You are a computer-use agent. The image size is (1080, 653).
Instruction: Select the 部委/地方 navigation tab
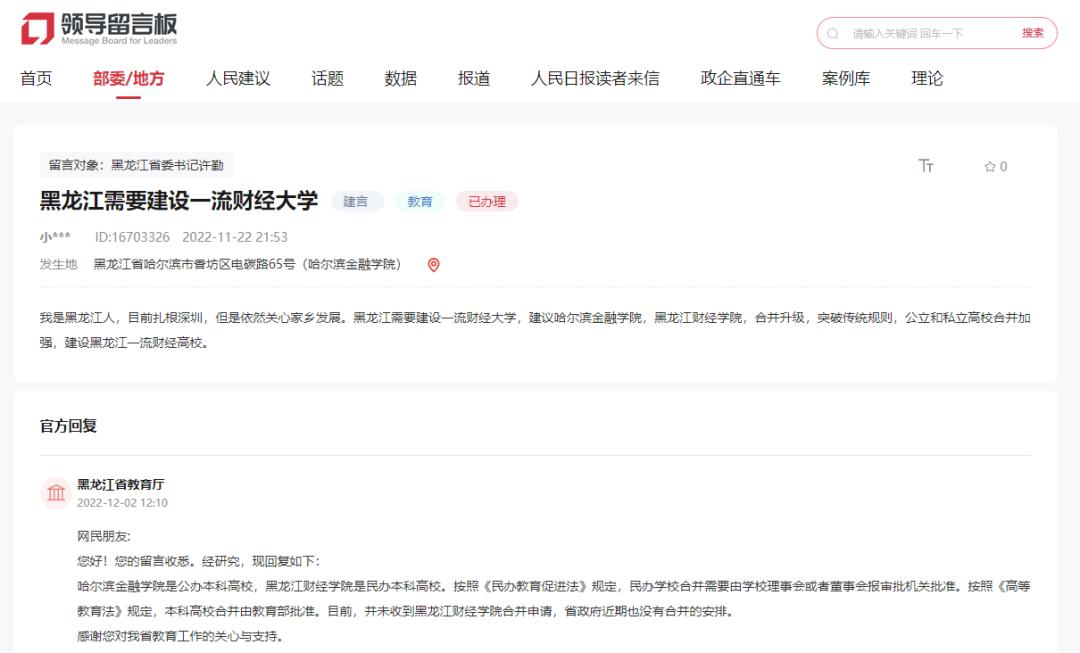coord(128,79)
